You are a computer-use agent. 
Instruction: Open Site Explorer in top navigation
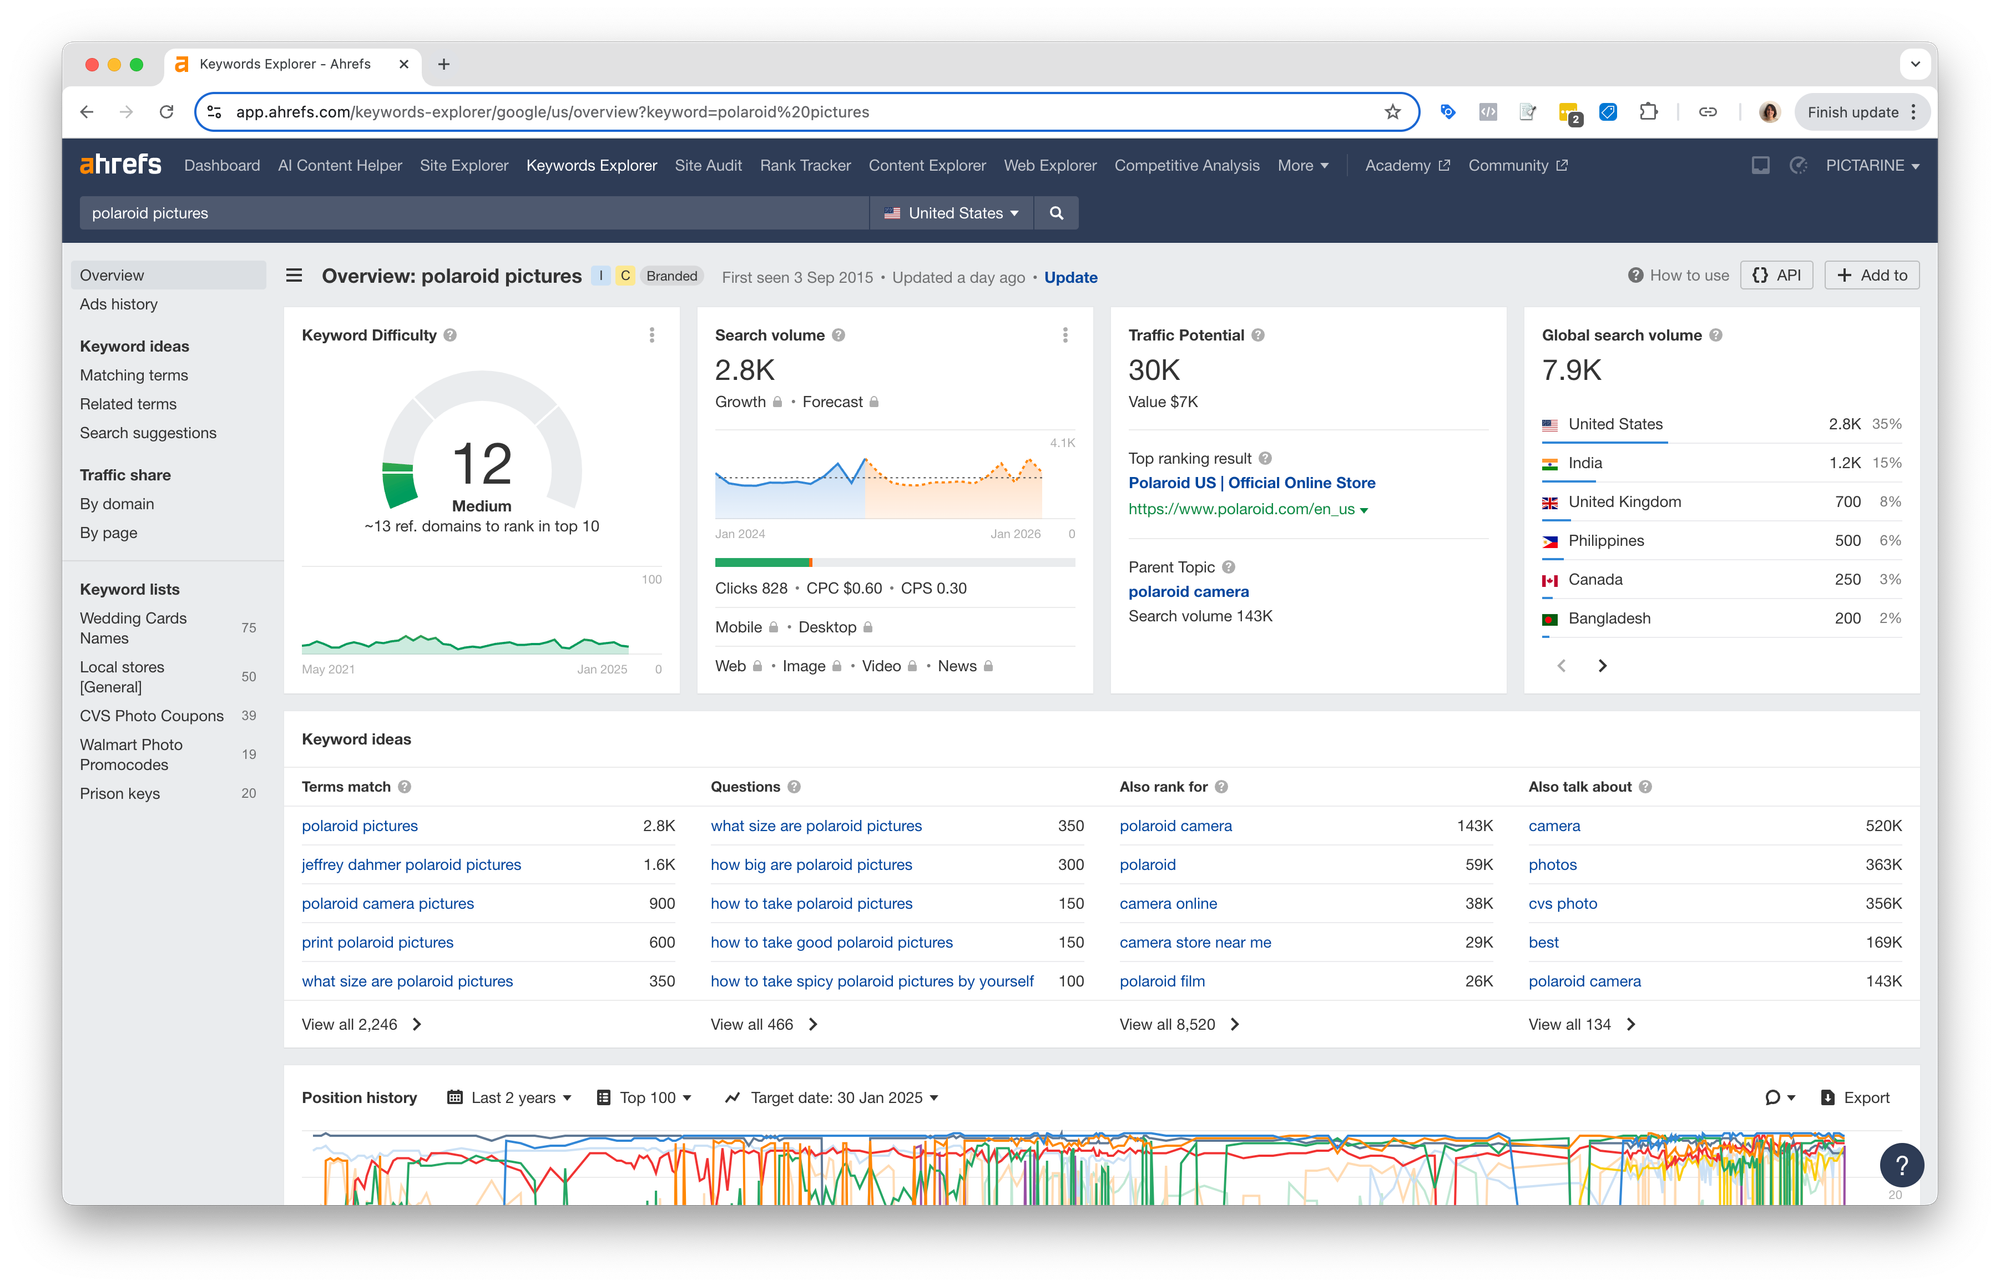pos(464,165)
